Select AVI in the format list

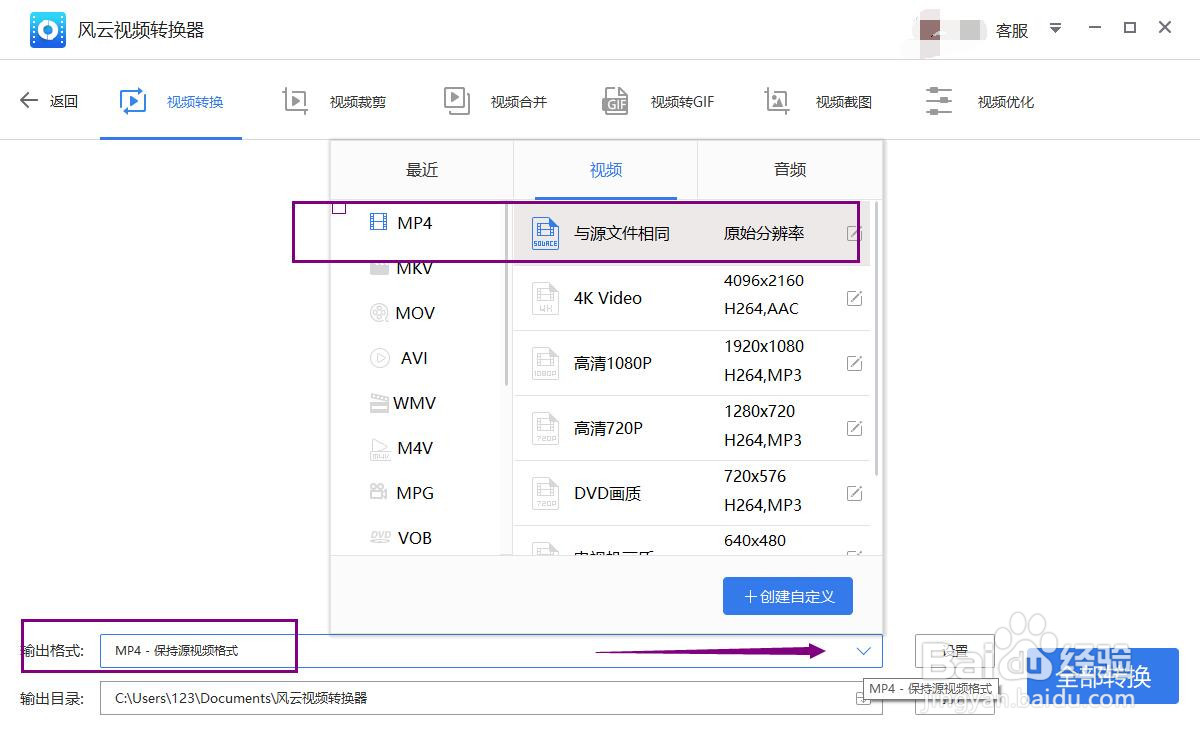(415, 358)
